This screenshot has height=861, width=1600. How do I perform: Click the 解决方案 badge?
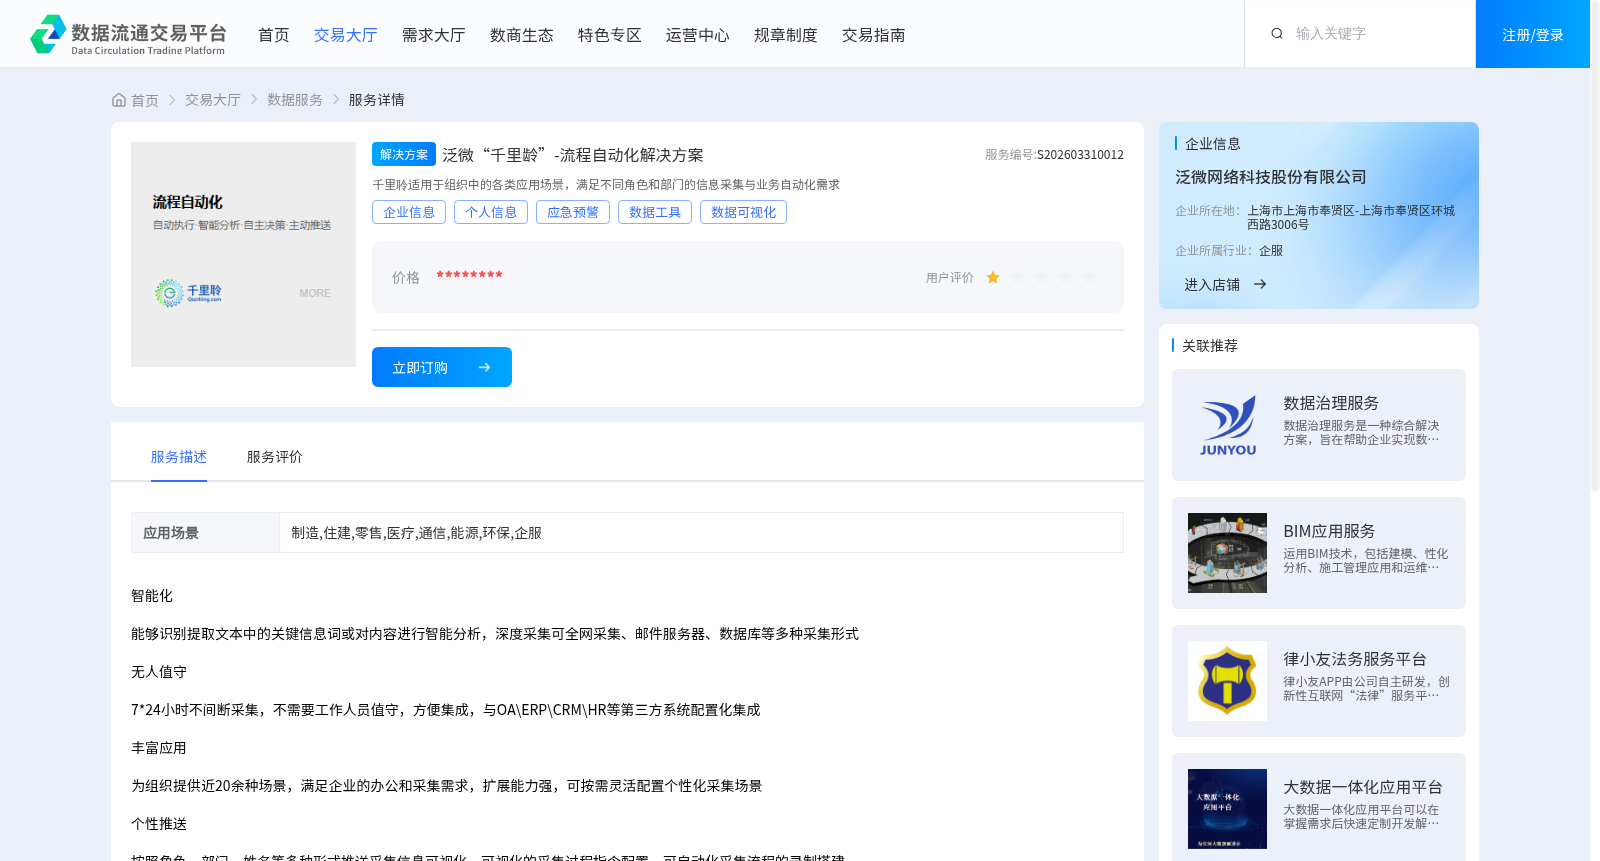[404, 154]
